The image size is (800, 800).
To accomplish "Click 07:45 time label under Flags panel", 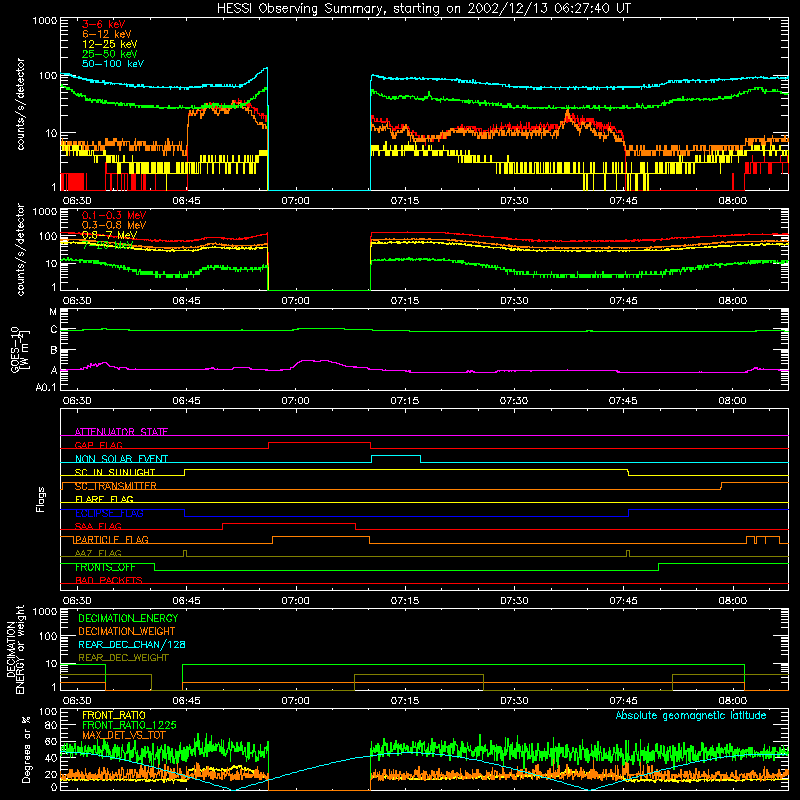I will pos(623,601).
